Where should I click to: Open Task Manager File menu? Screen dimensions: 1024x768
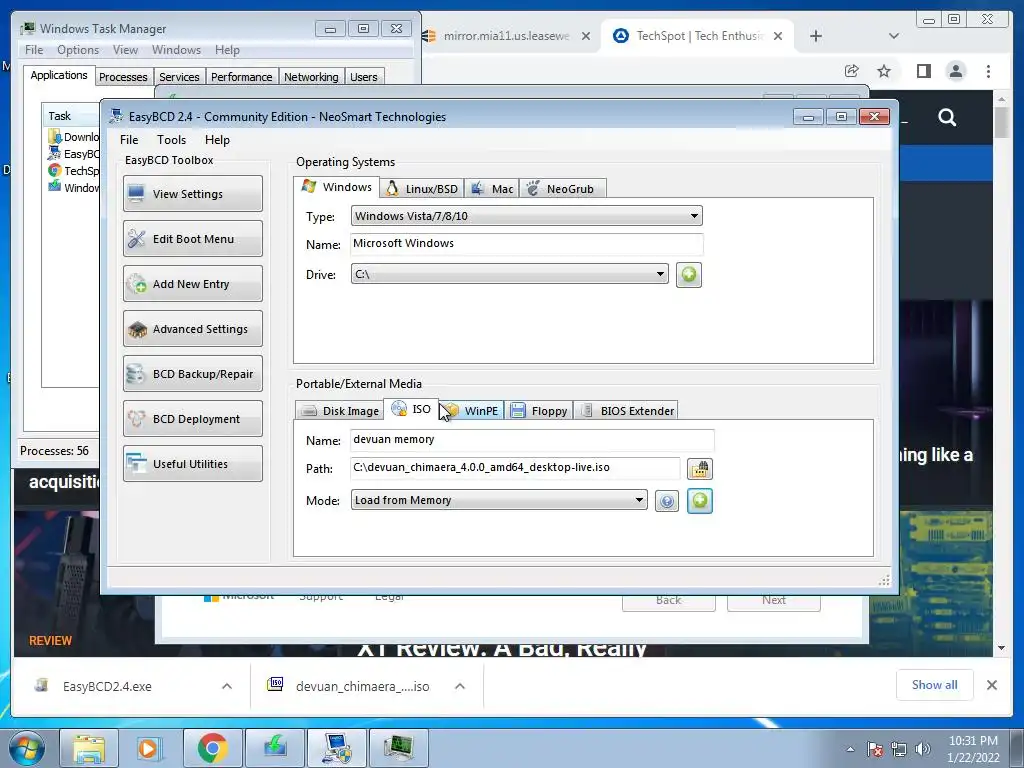tap(34, 50)
